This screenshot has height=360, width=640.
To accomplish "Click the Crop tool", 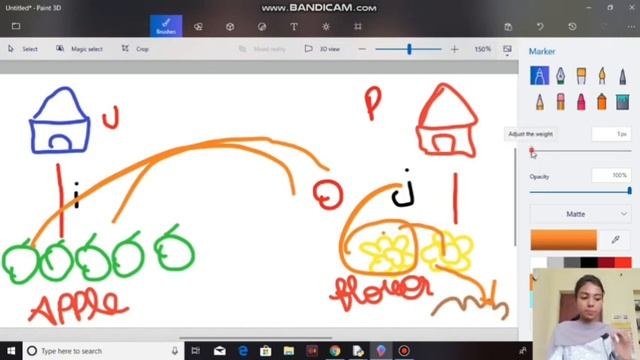I will 135,49.
